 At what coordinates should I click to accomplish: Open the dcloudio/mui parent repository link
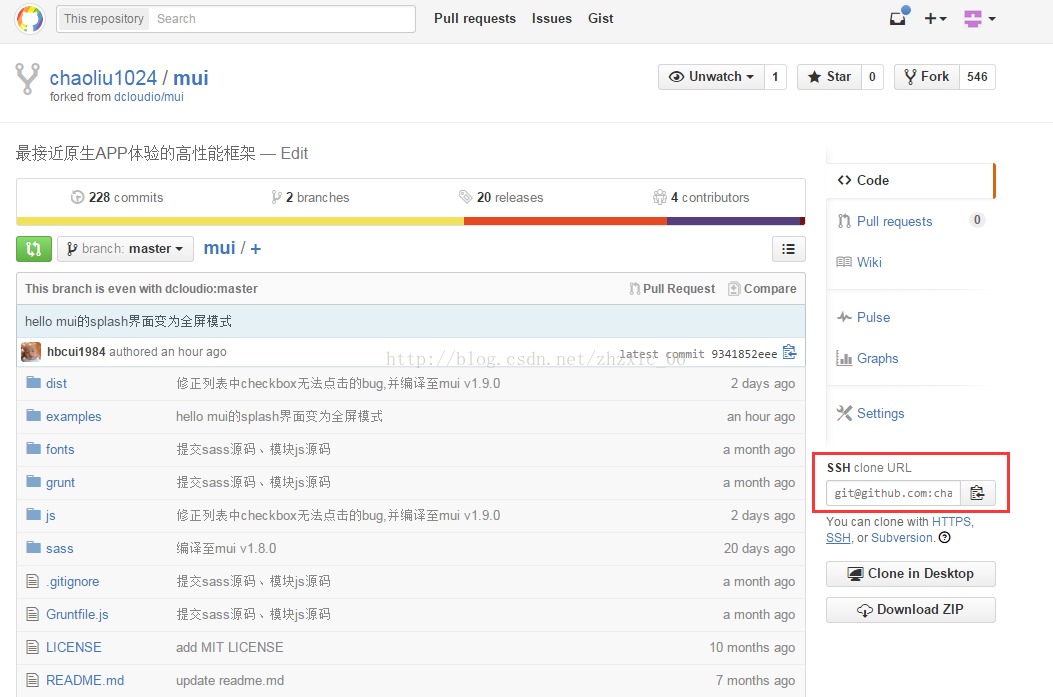click(x=148, y=97)
